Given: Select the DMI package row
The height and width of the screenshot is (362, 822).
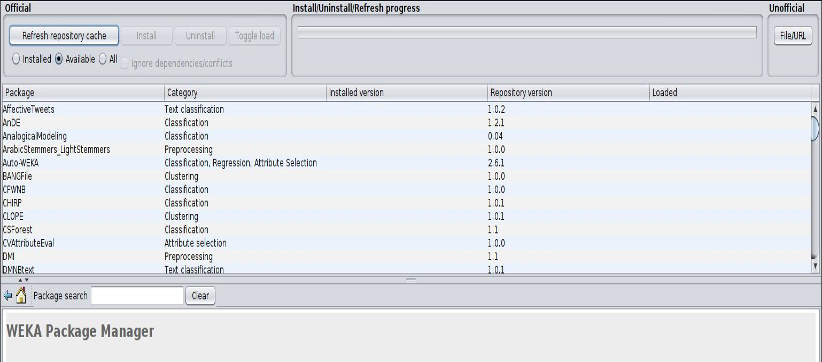Looking at the screenshot, I should click(406, 257).
